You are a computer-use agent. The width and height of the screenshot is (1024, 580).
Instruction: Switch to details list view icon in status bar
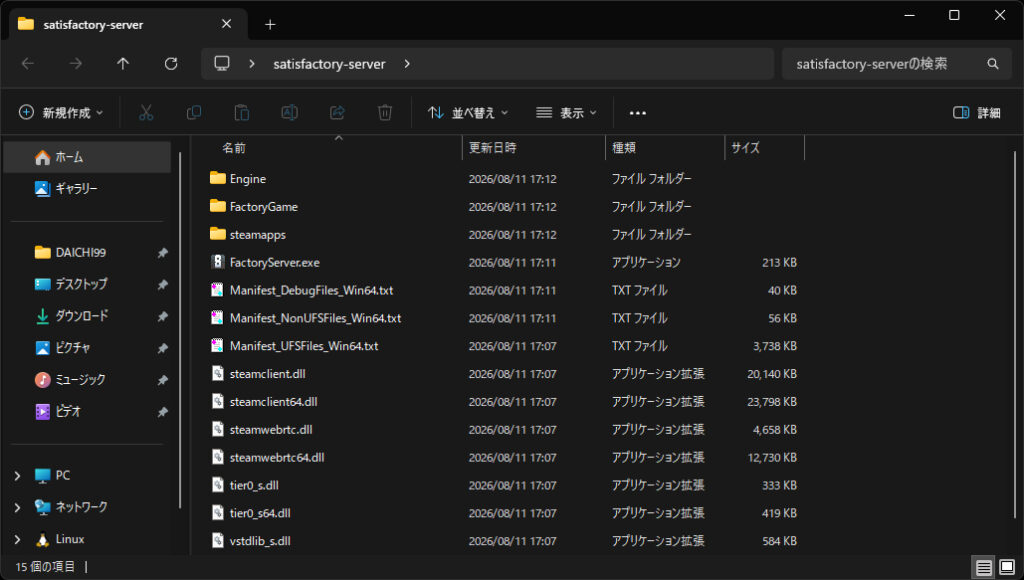point(984,567)
